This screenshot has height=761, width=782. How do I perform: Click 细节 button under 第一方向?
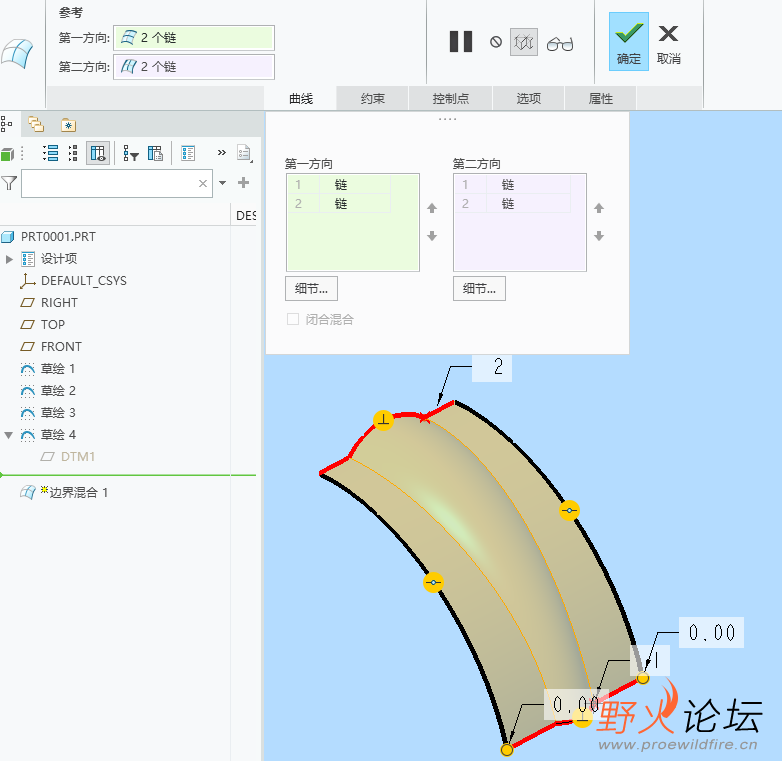(x=311, y=288)
